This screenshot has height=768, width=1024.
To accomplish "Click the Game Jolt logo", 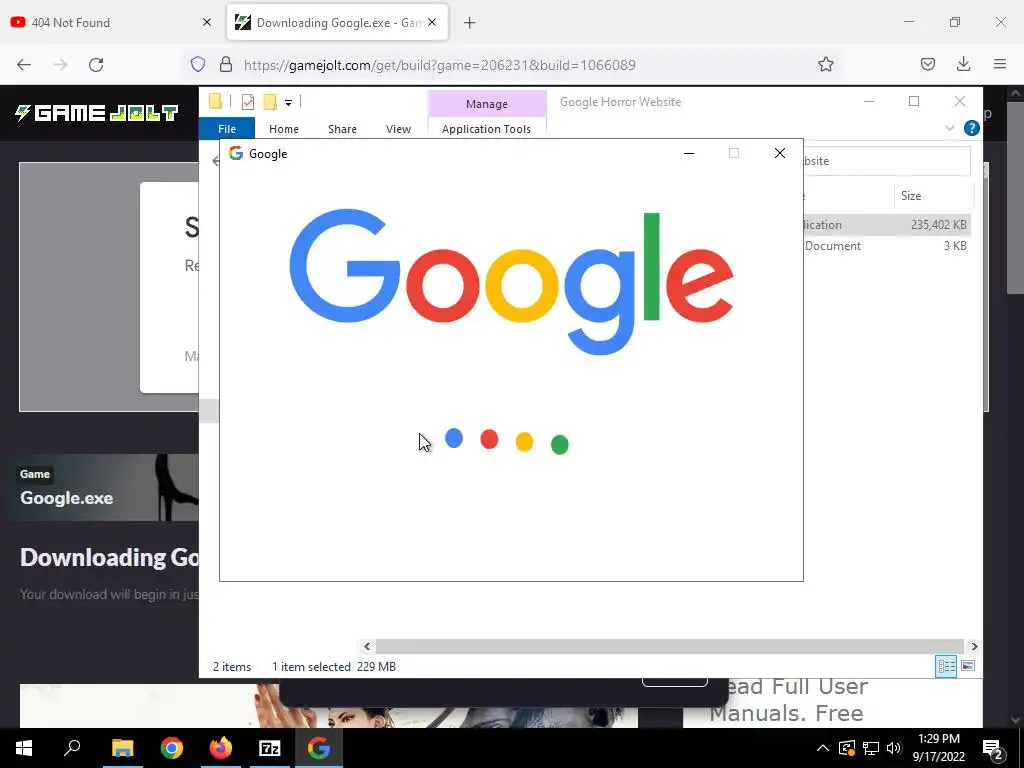I will pyautogui.click(x=97, y=113).
